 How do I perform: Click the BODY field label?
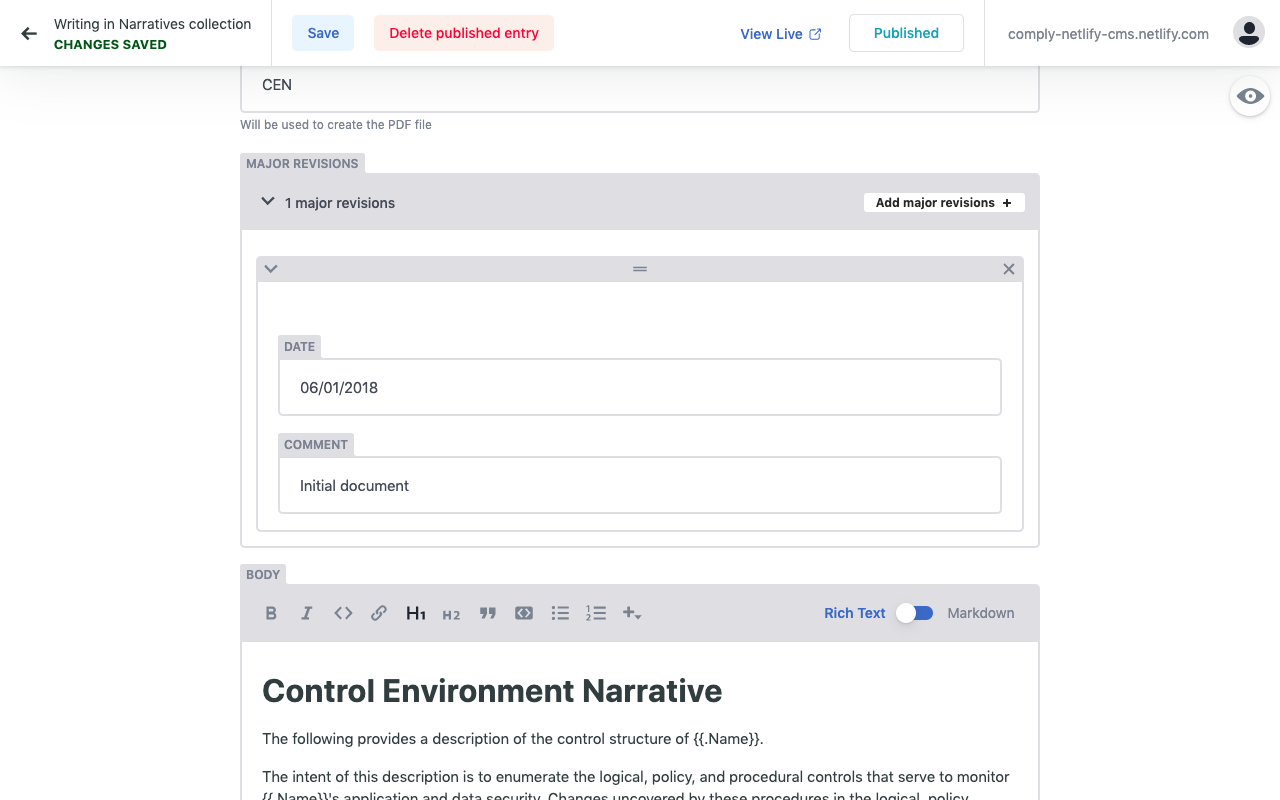263,574
